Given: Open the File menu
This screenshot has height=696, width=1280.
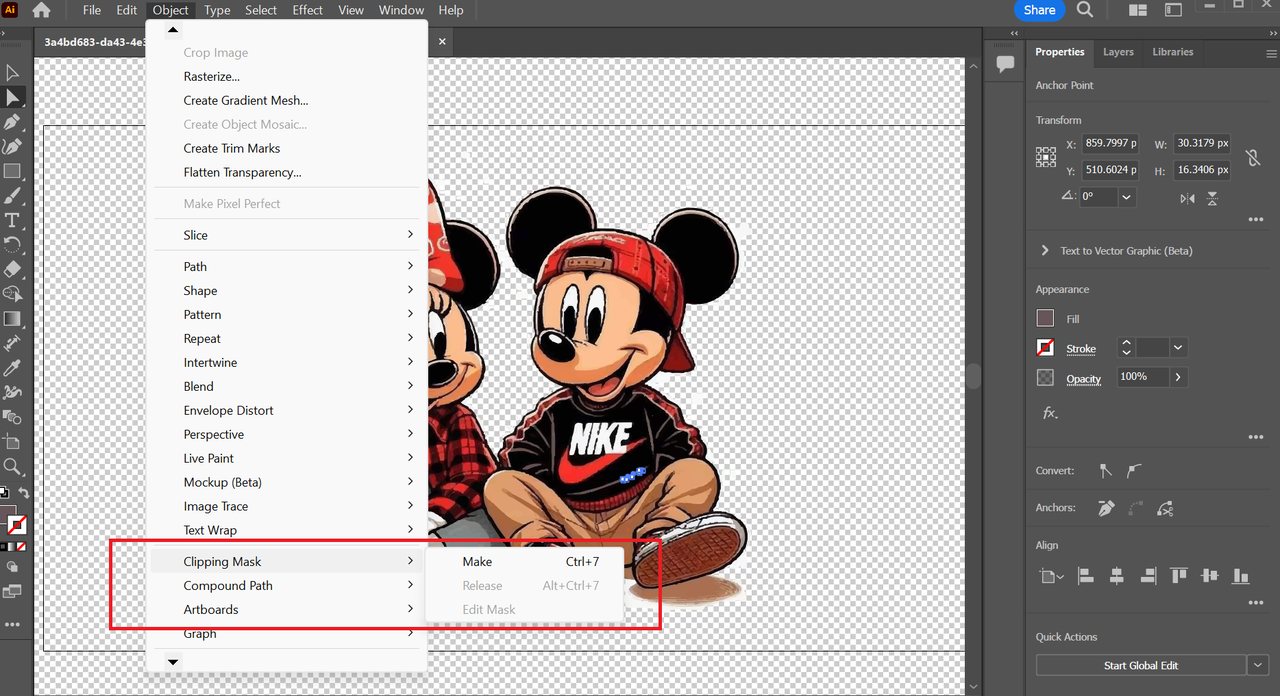Looking at the screenshot, I should click(x=92, y=10).
